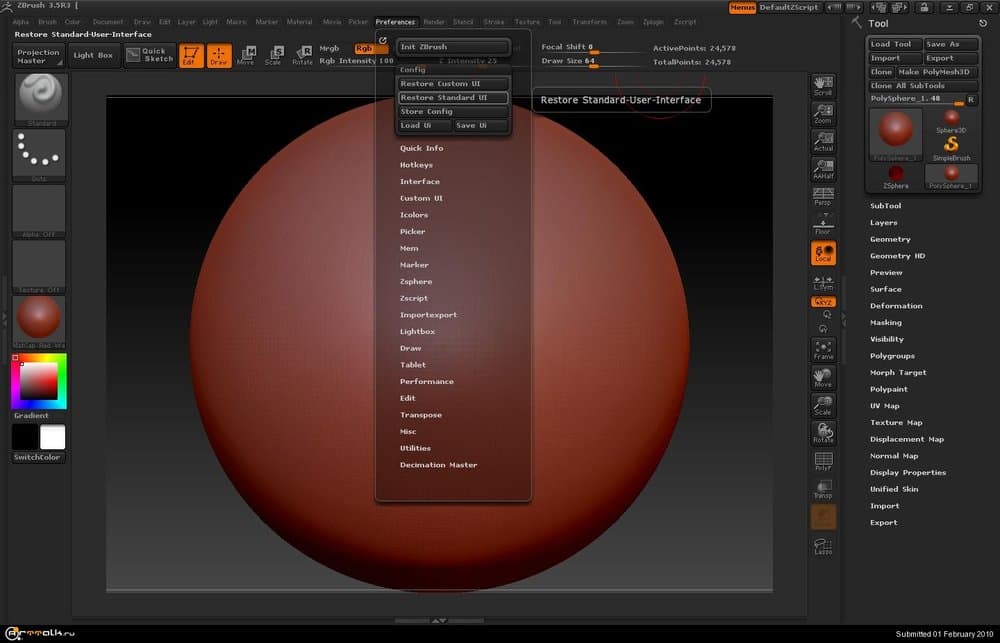This screenshot has height=643, width=1000.
Task: Expand SubTool in Tool palette
Action: (885, 206)
